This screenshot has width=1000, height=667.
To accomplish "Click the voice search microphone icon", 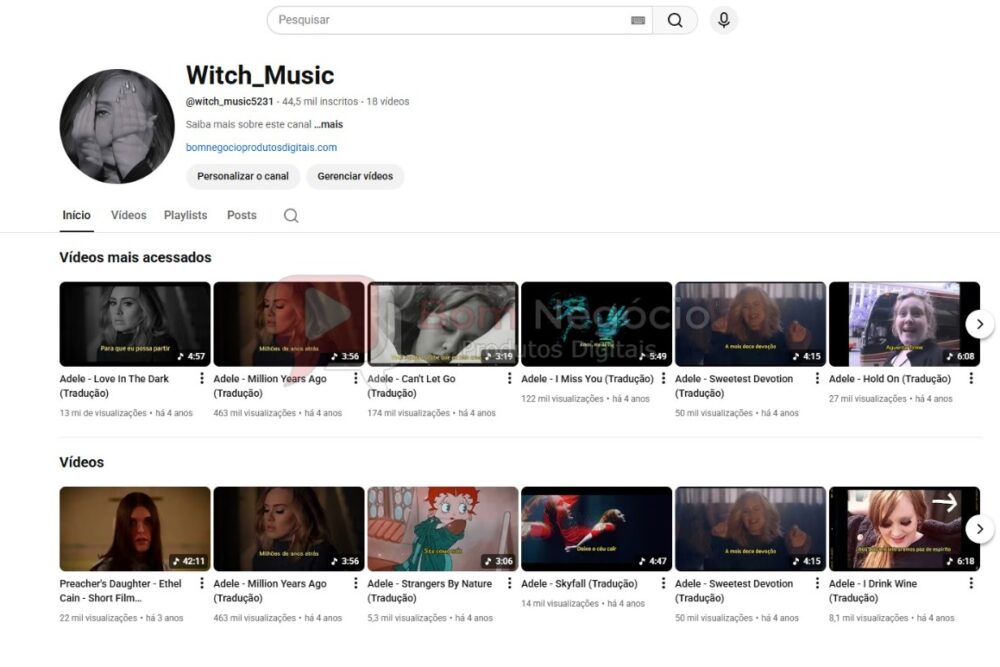I will (723, 19).
